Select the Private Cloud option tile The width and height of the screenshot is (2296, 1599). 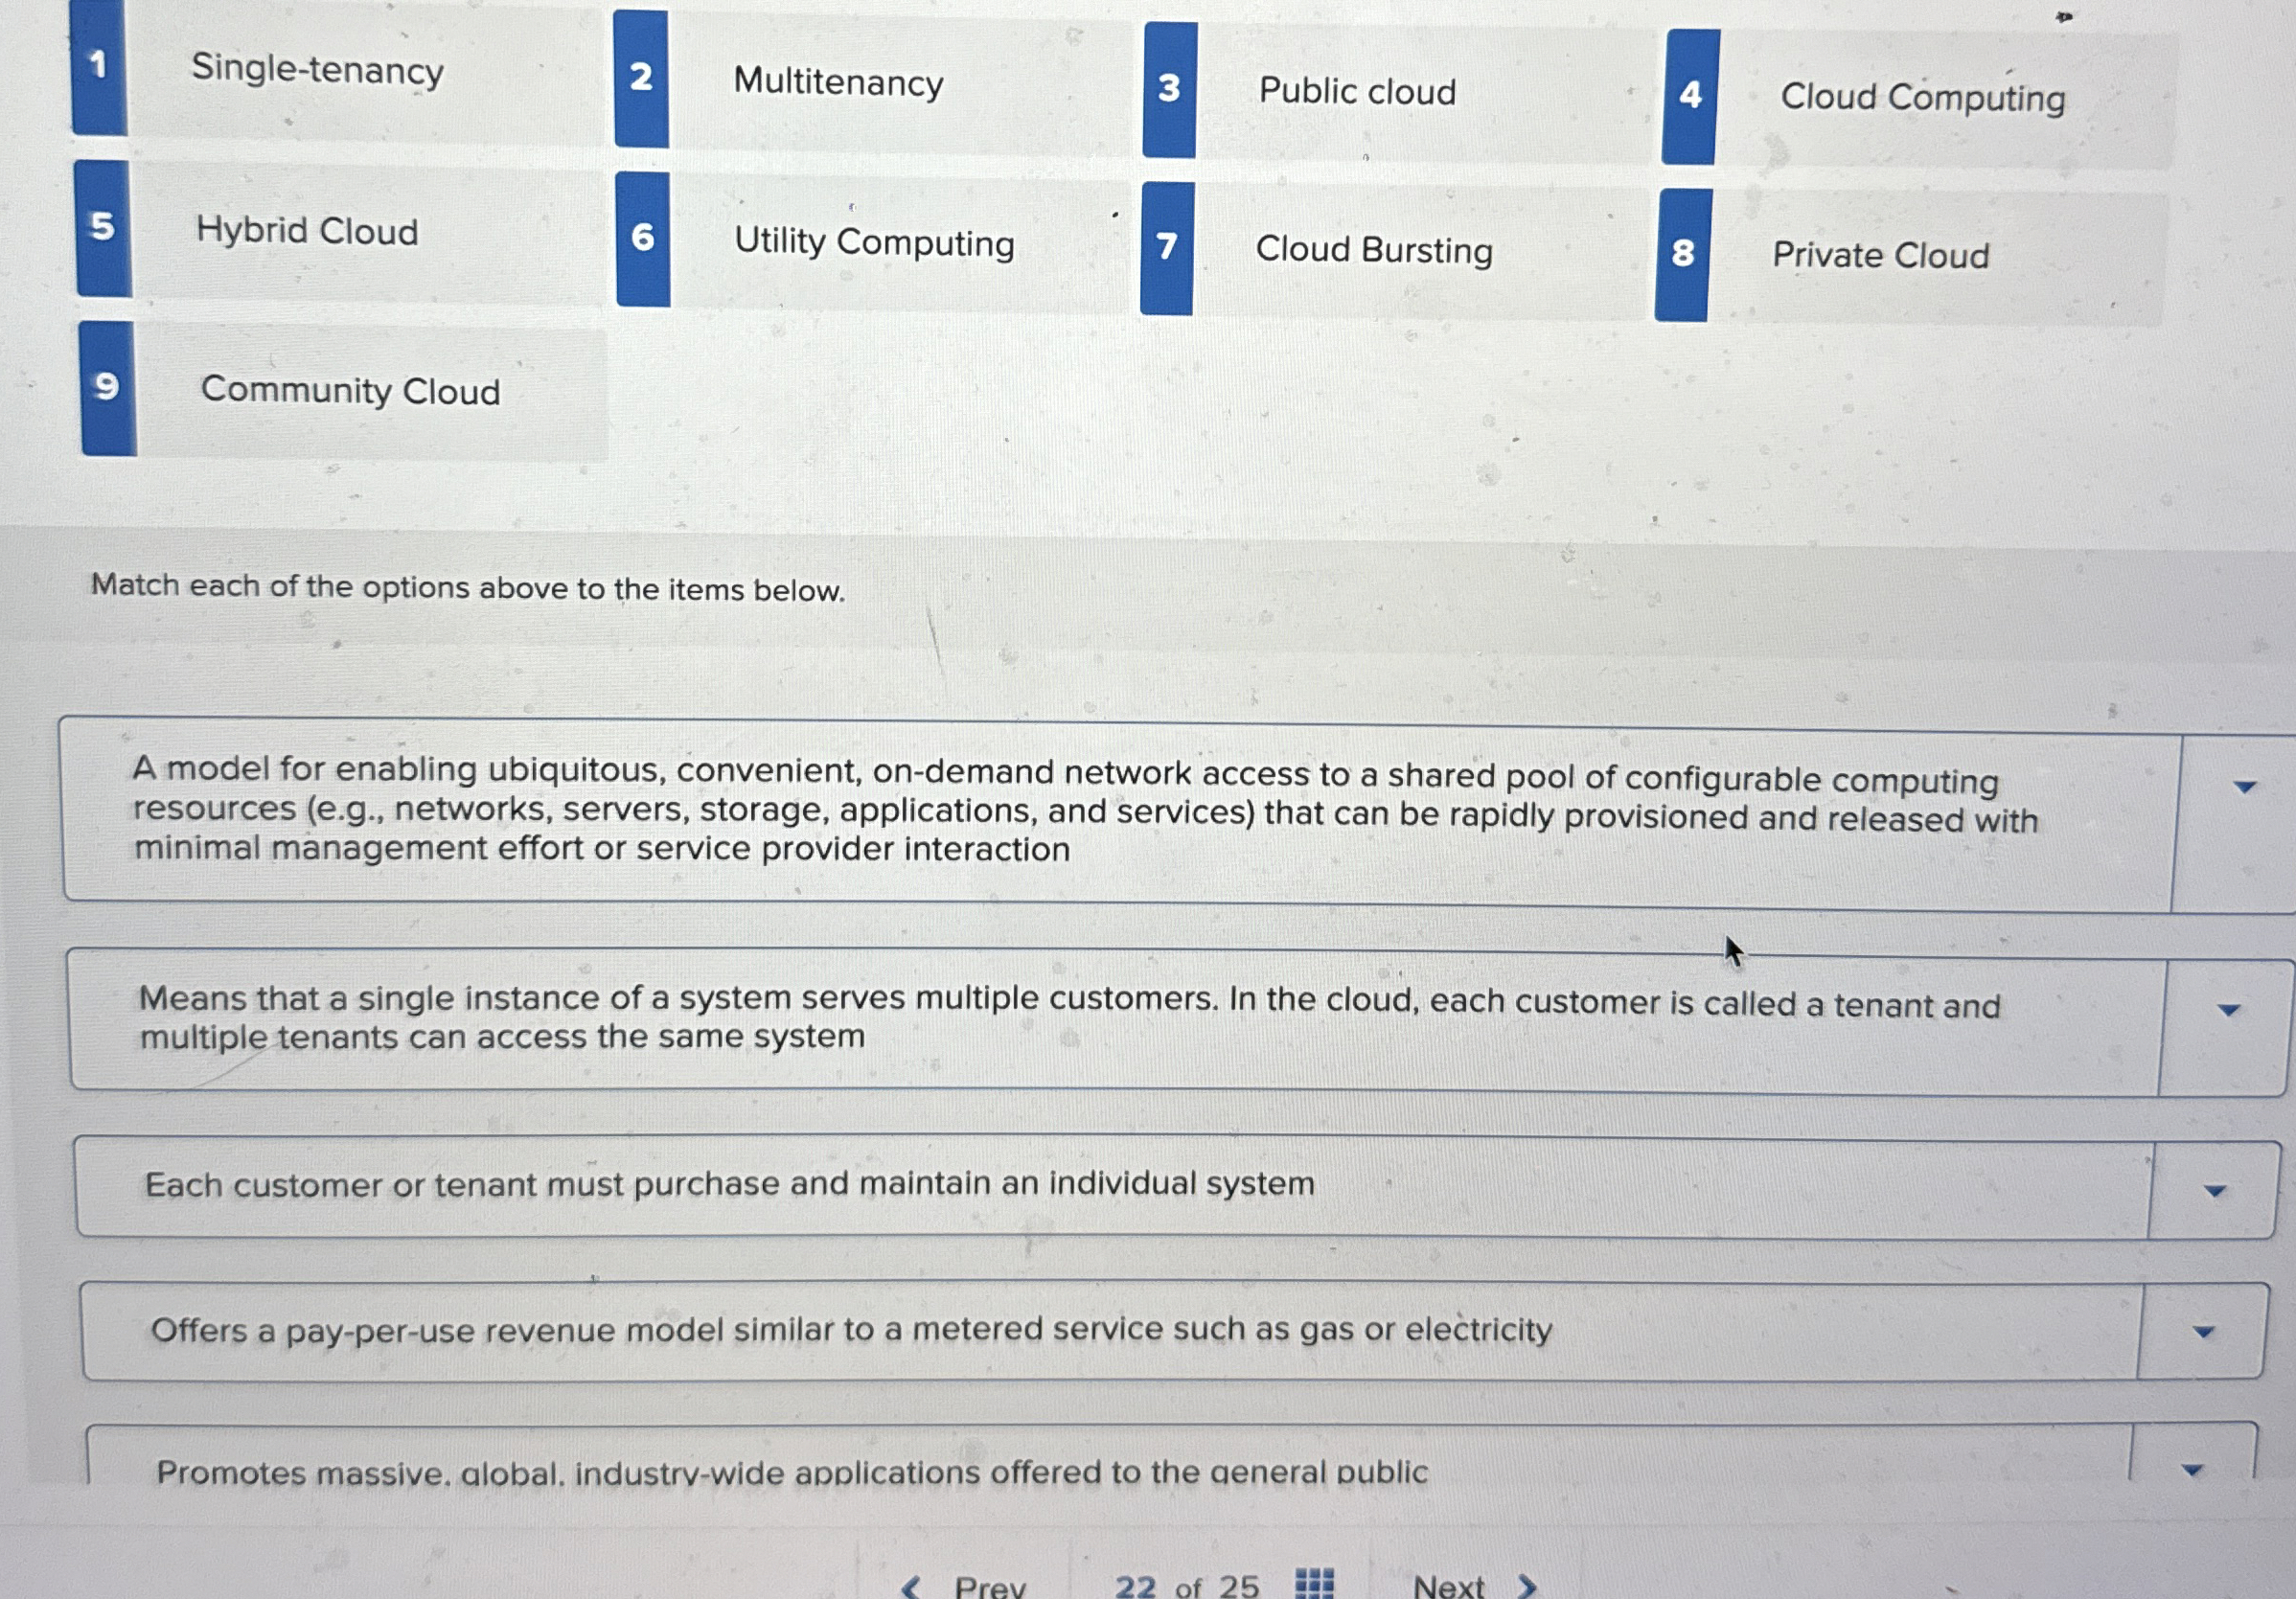pos(1880,255)
